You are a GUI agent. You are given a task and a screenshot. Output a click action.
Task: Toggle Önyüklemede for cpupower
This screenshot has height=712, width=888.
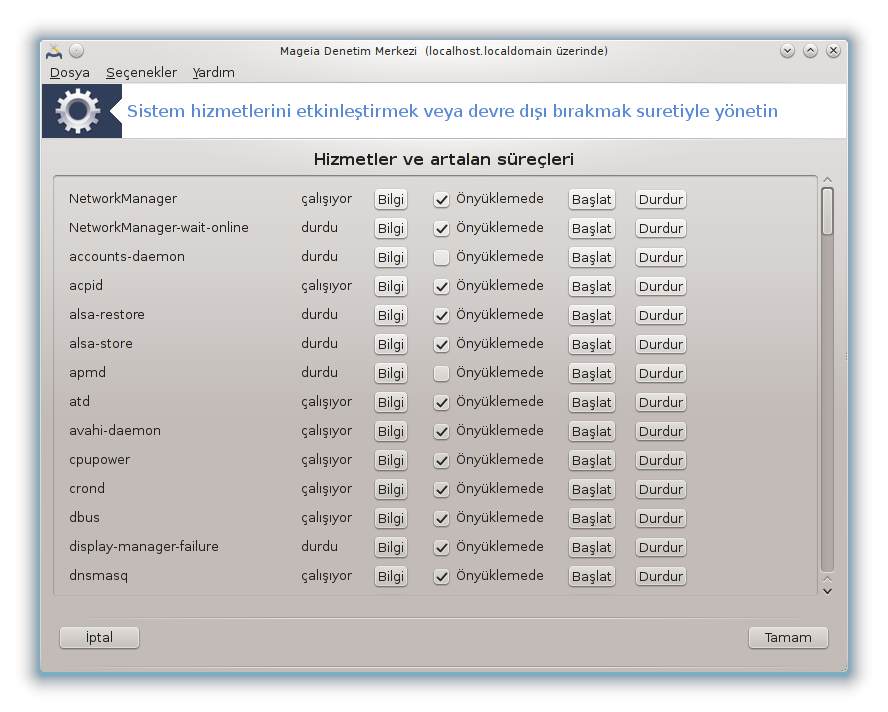(x=441, y=461)
